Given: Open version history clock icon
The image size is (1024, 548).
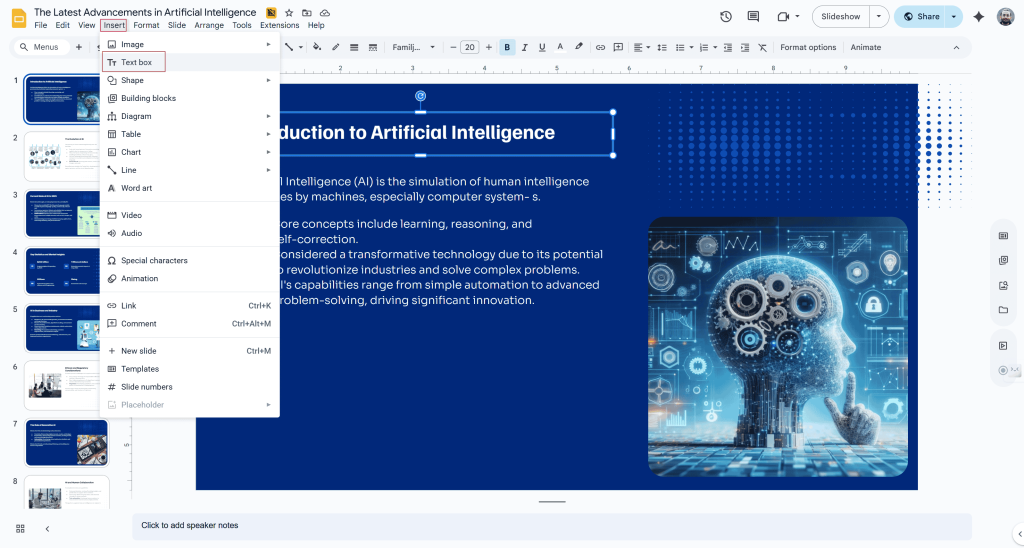Looking at the screenshot, I should (725, 16).
